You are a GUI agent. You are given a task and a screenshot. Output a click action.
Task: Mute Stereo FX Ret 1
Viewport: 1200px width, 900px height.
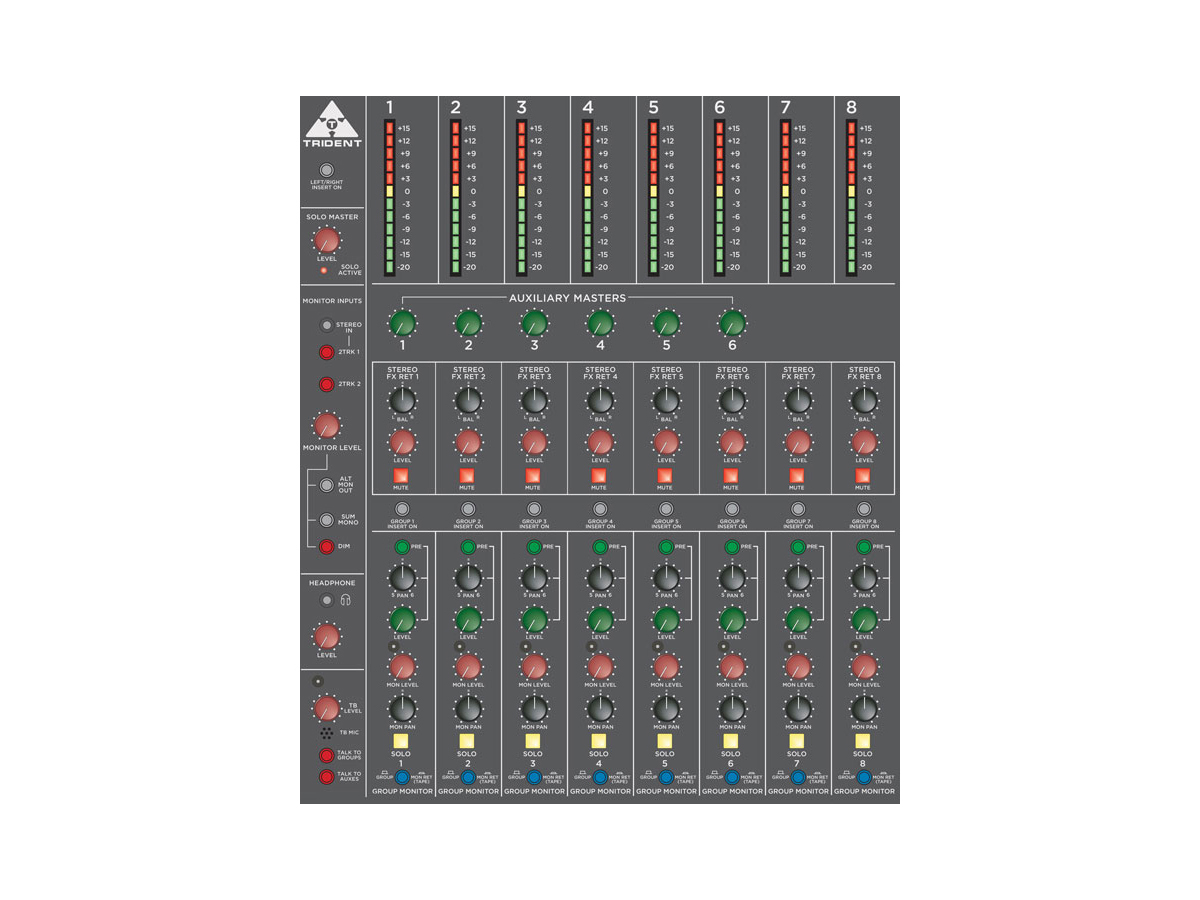(x=401, y=475)
